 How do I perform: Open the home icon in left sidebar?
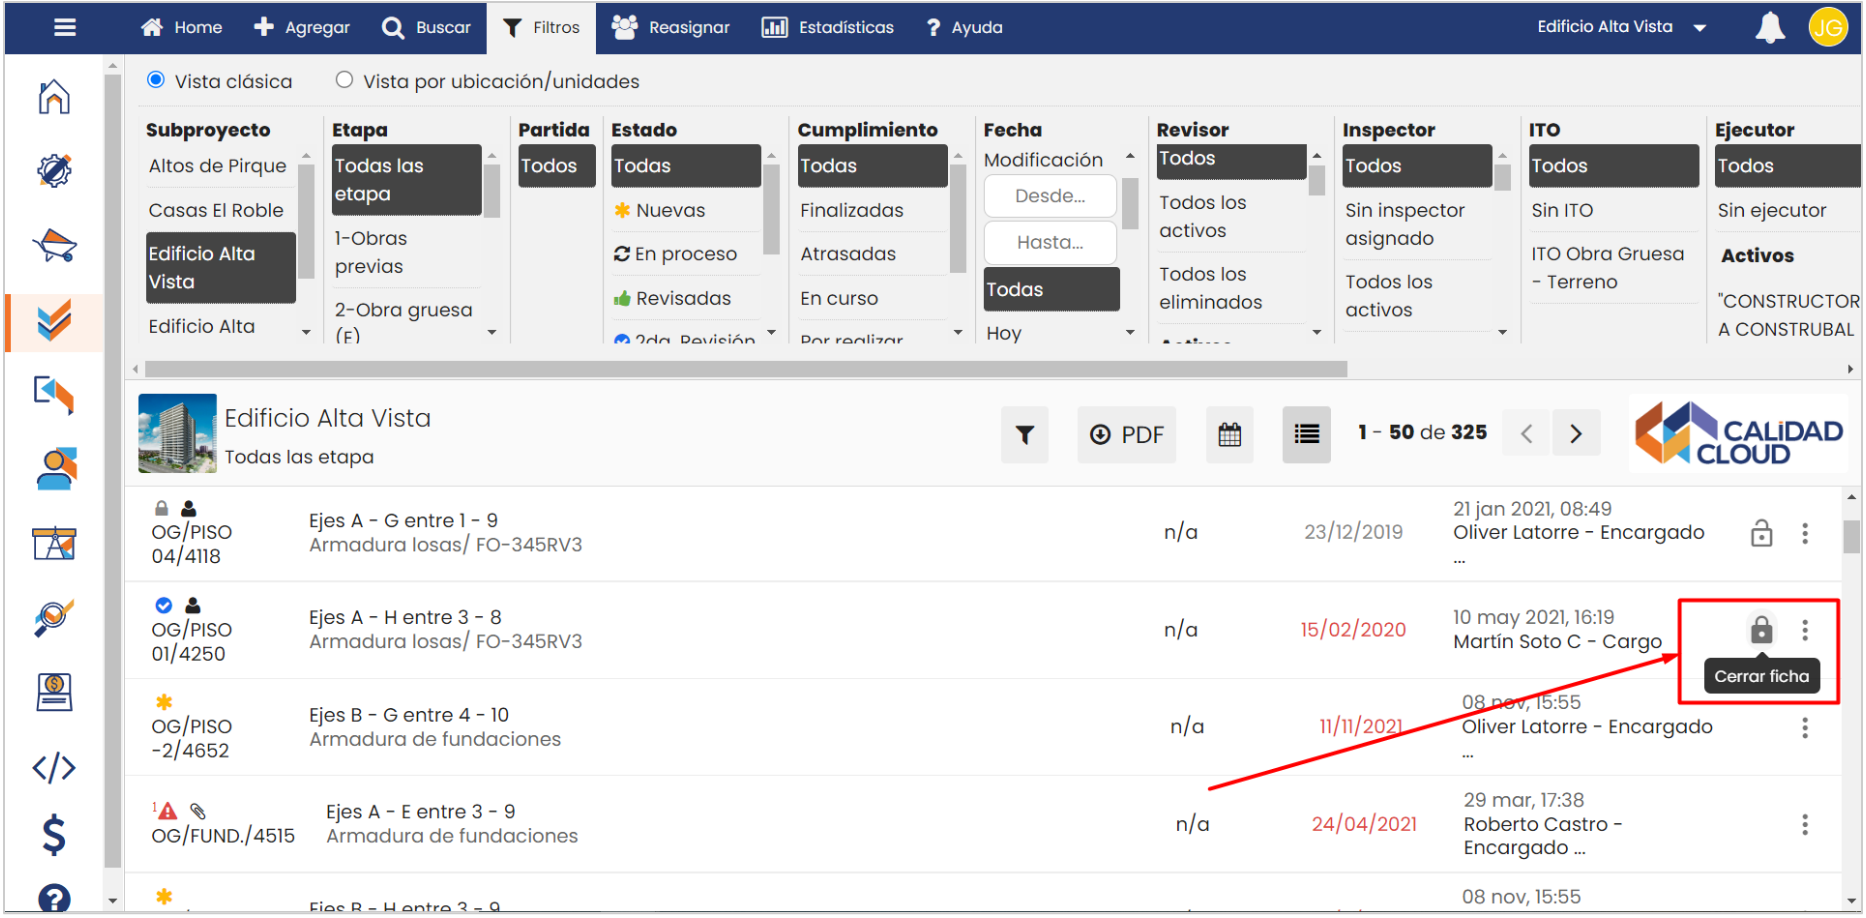[x=54, y=97]
